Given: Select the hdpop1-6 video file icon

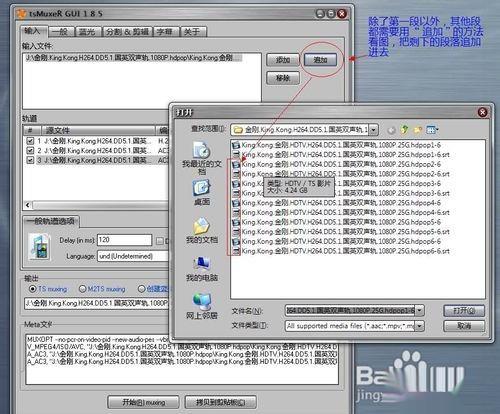Looking at the screenshot, I should click(236, 145).
